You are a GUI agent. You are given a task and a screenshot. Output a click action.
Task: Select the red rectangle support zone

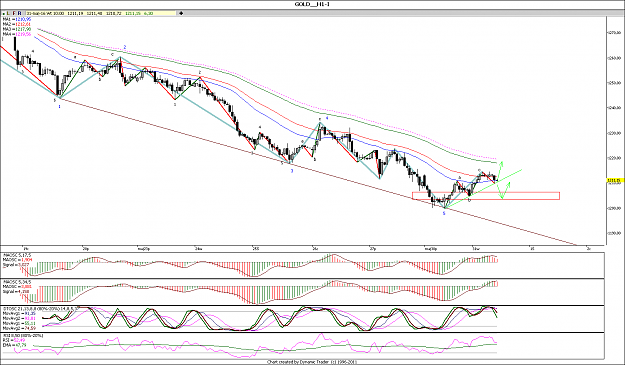[486, 196]
